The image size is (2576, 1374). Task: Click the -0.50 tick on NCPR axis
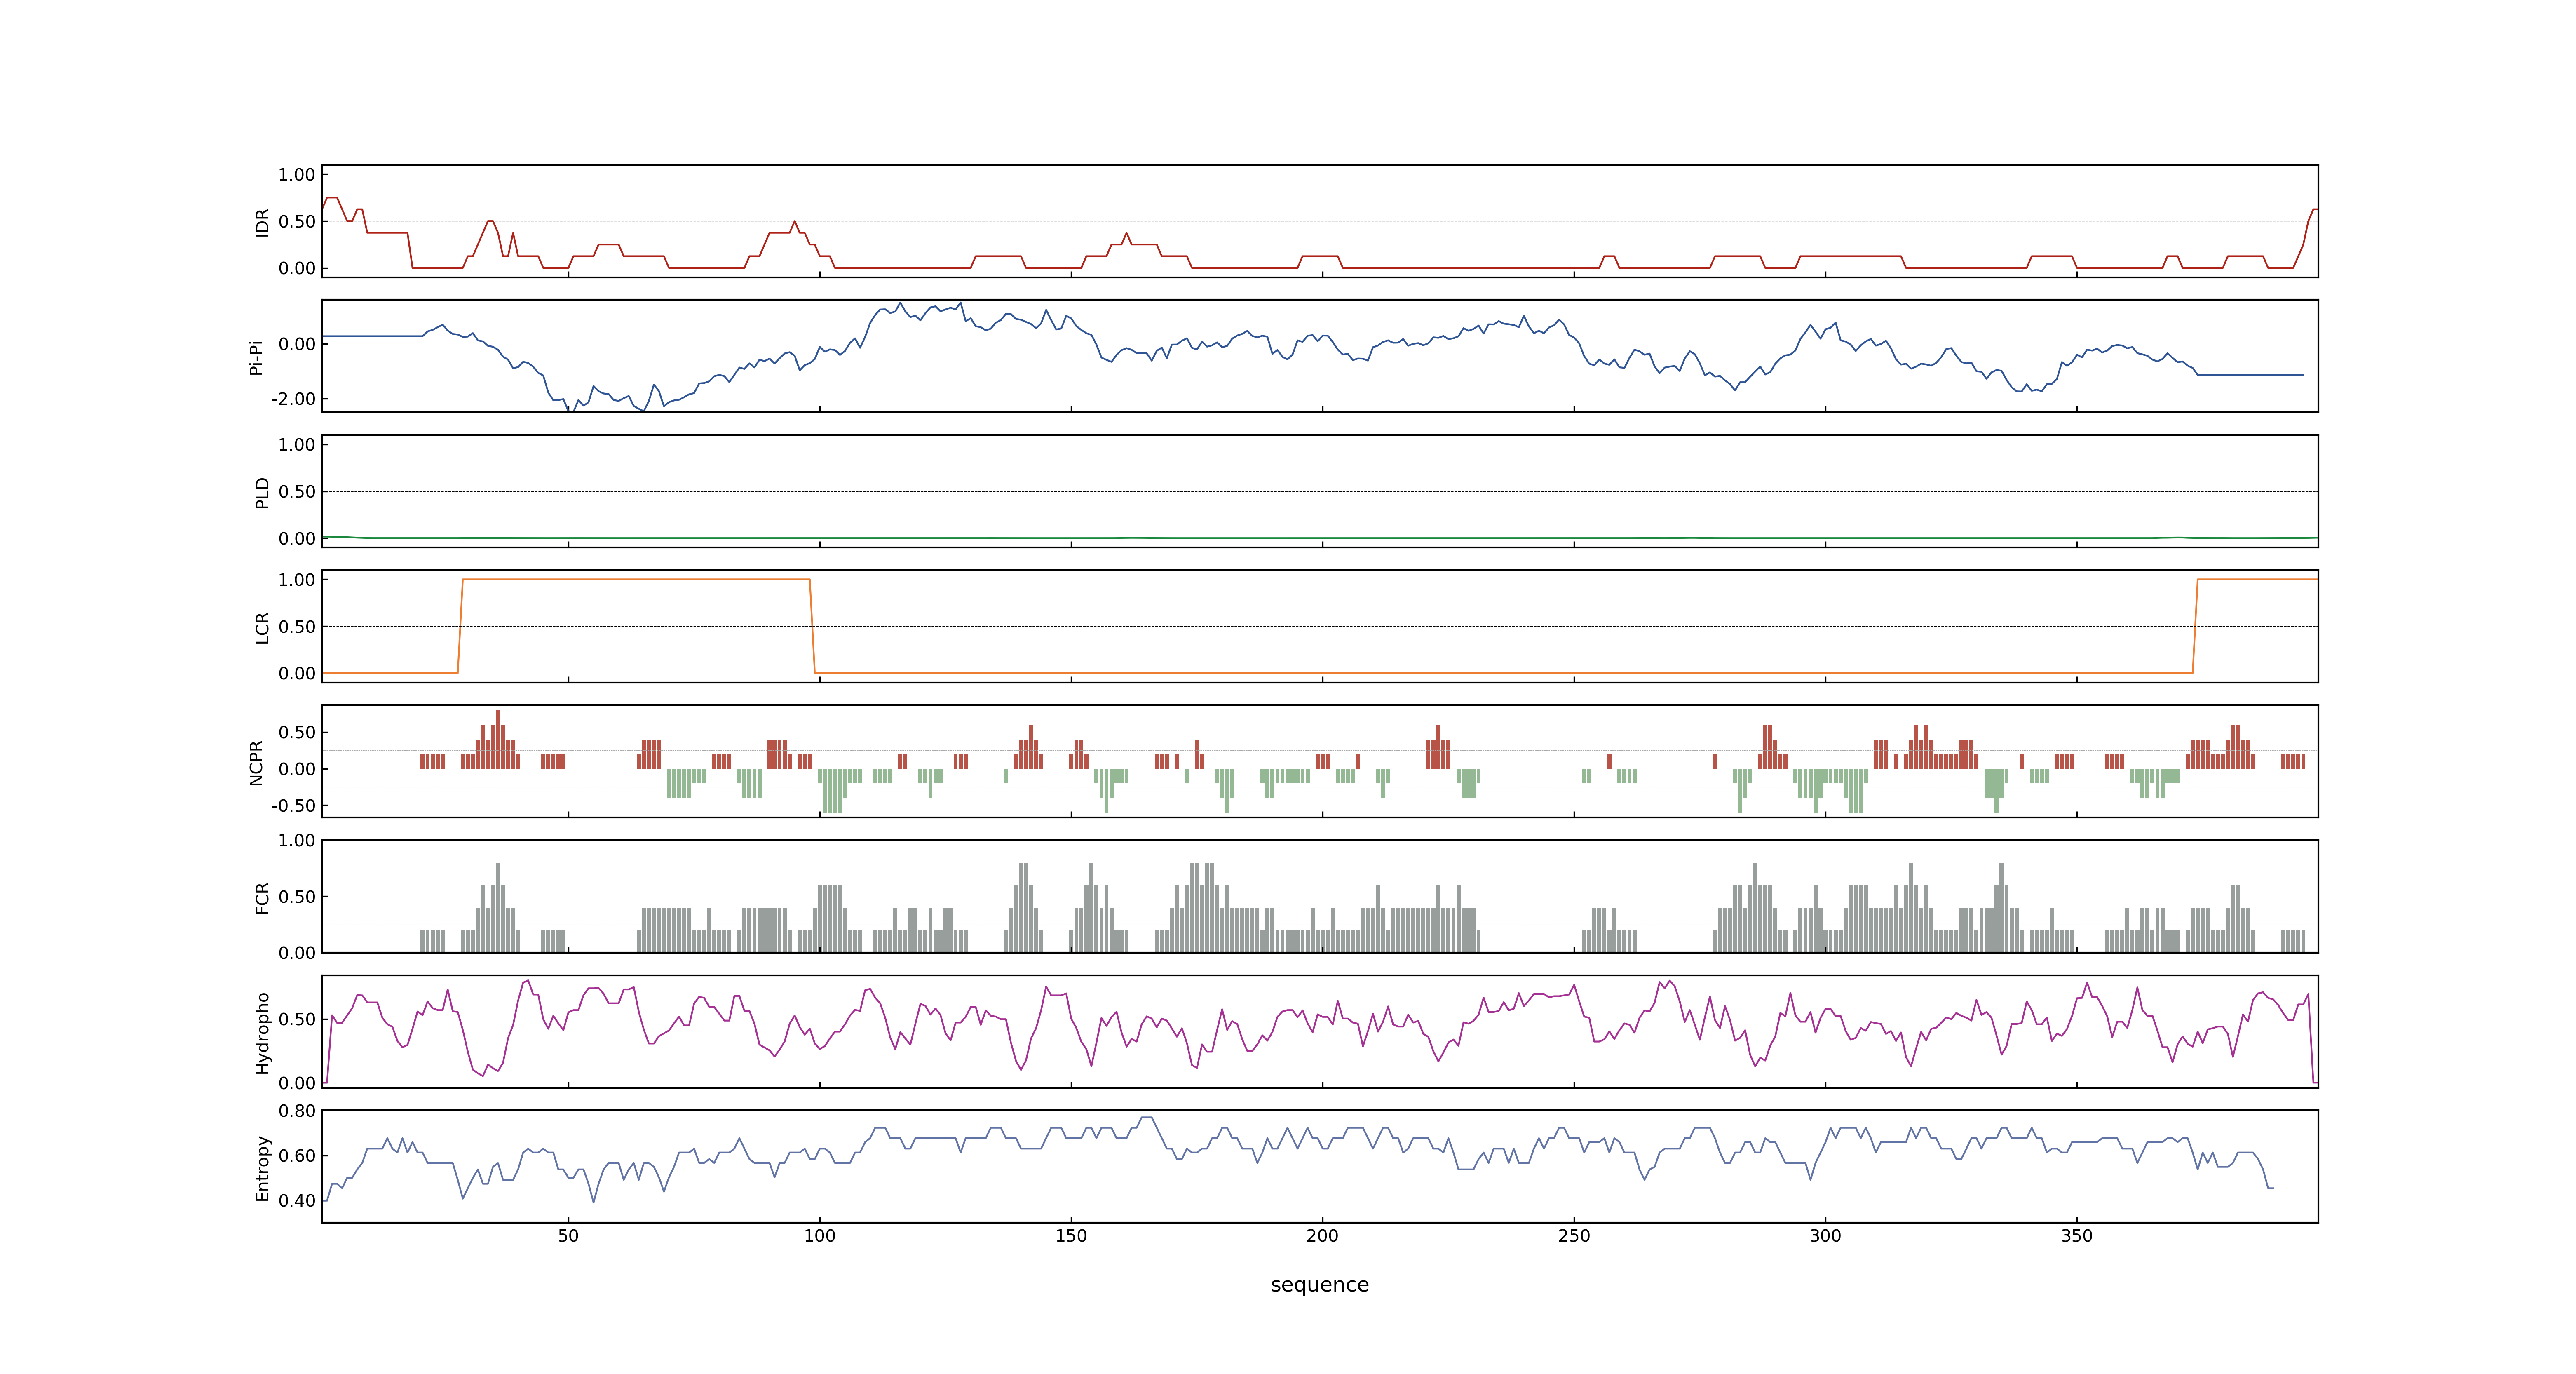pos(293,805)
